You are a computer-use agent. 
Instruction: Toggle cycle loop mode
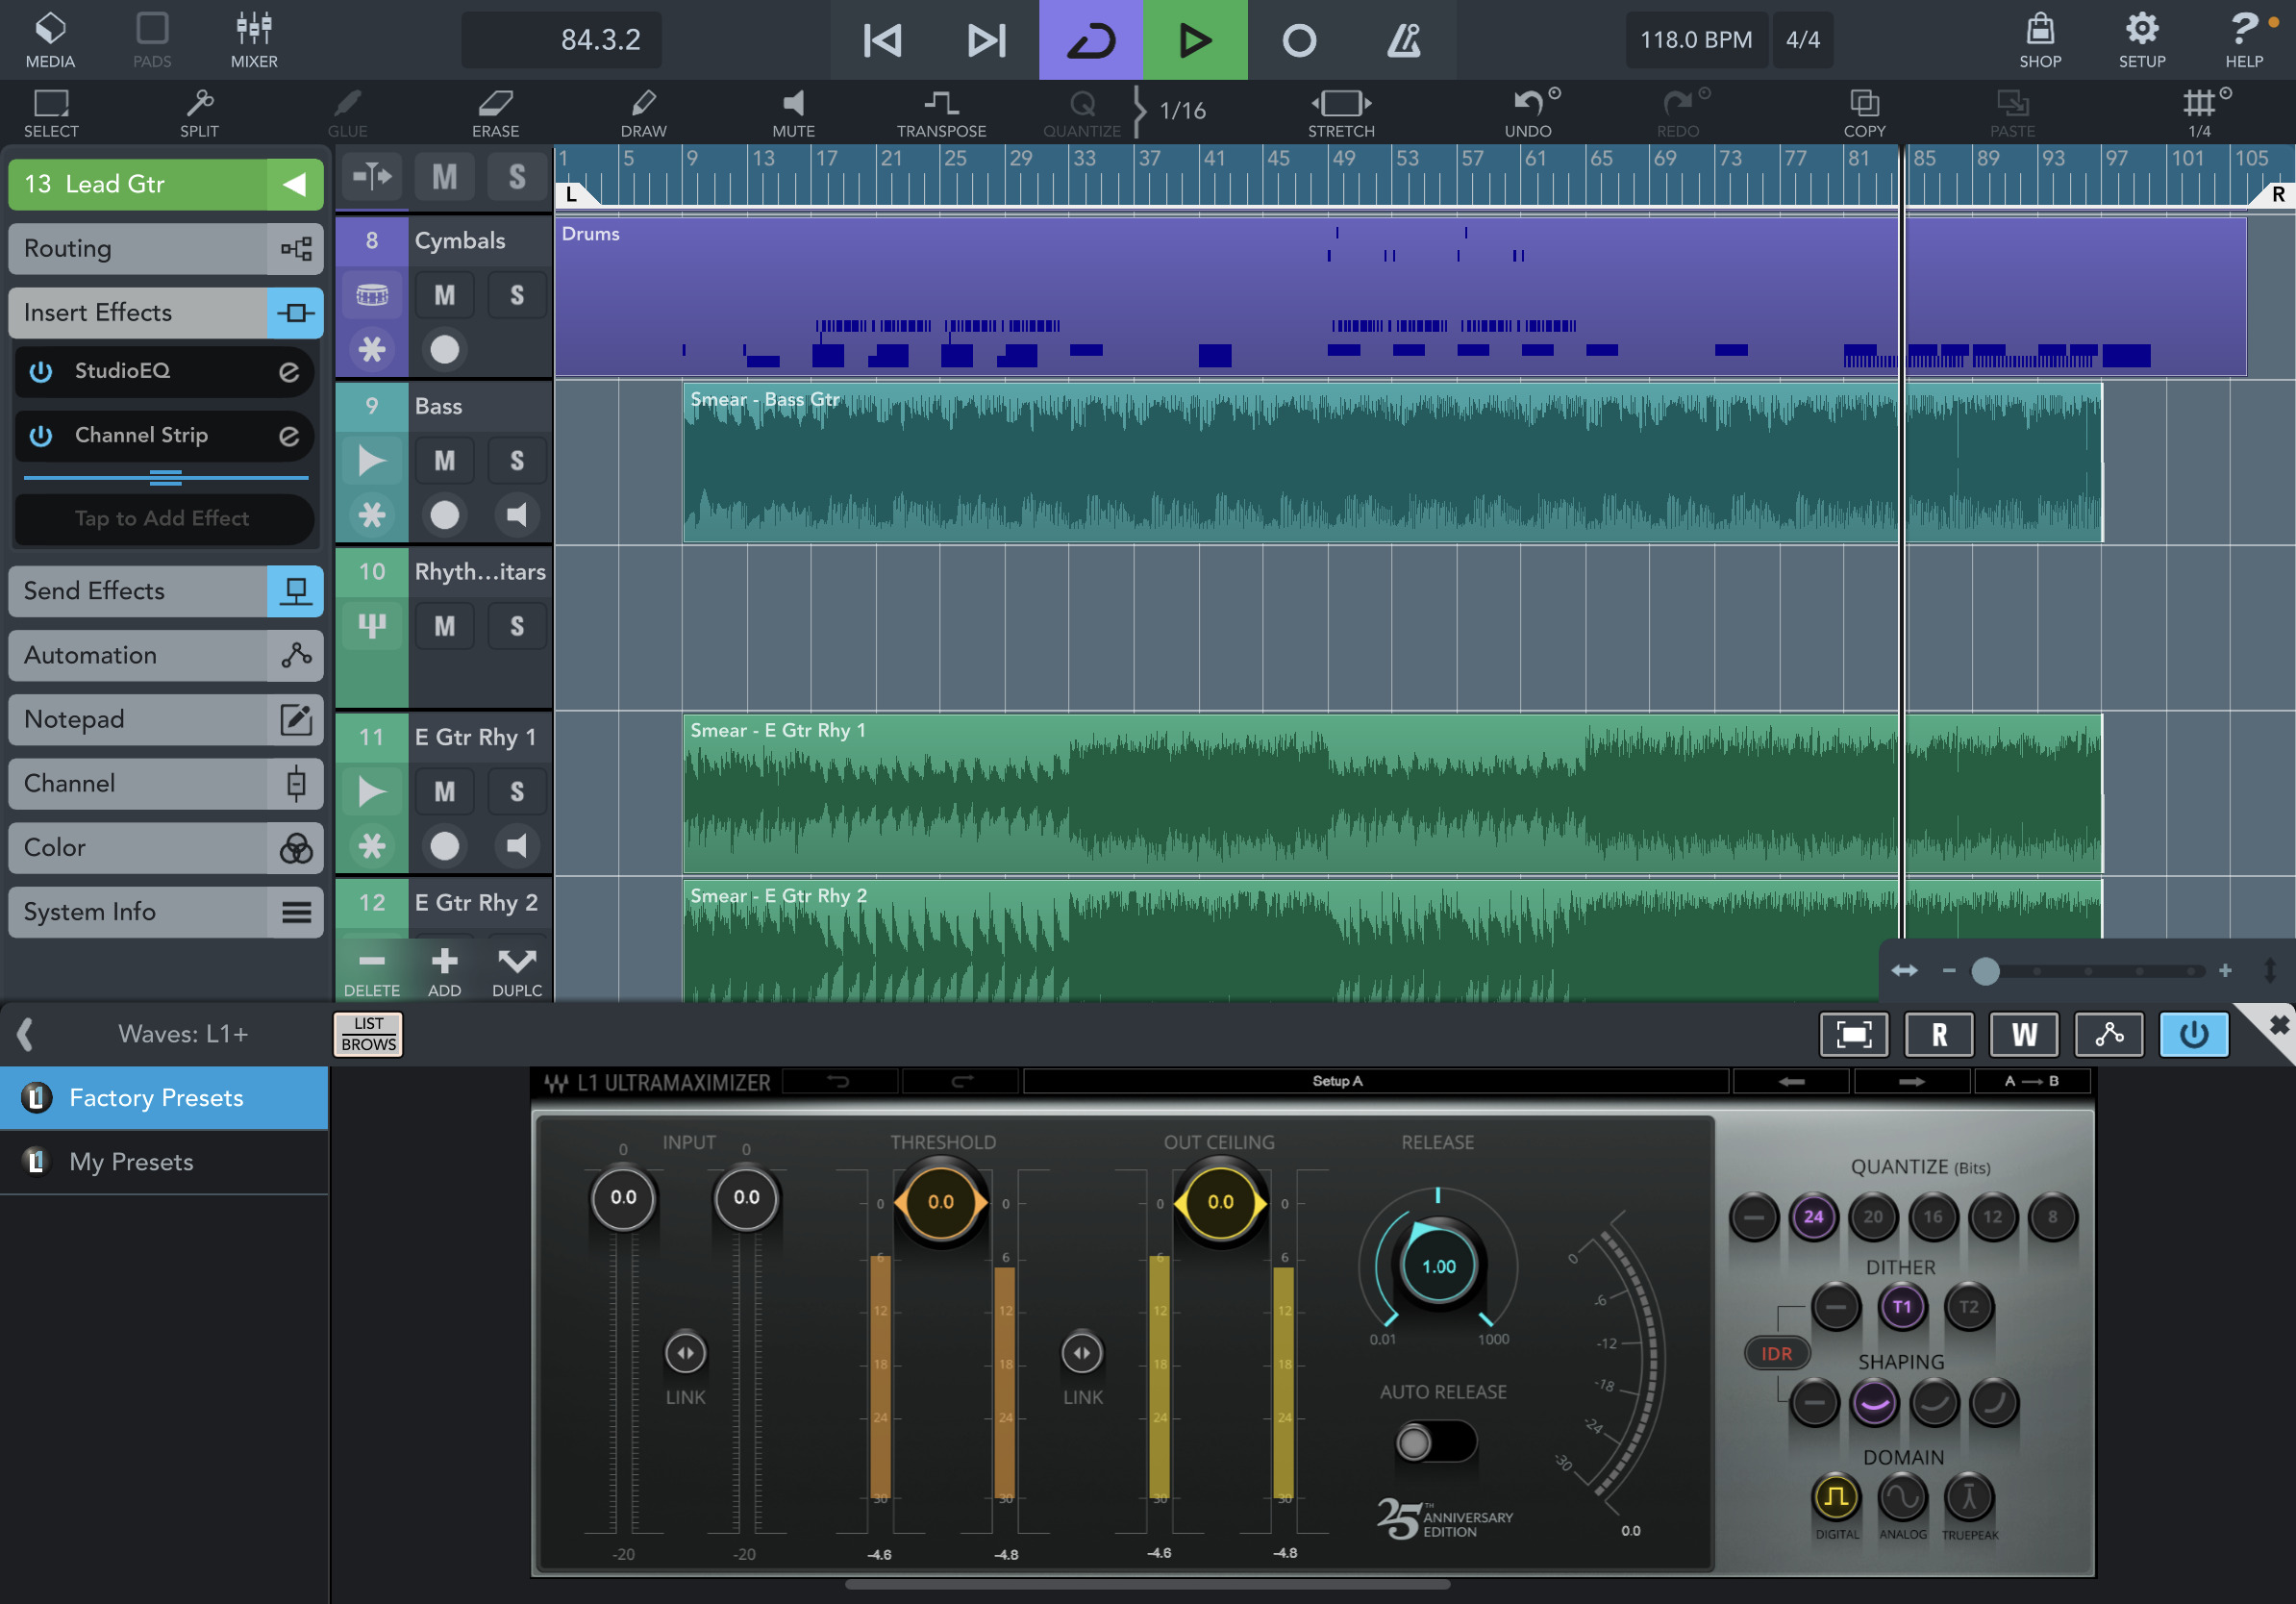coord(1091,40)
